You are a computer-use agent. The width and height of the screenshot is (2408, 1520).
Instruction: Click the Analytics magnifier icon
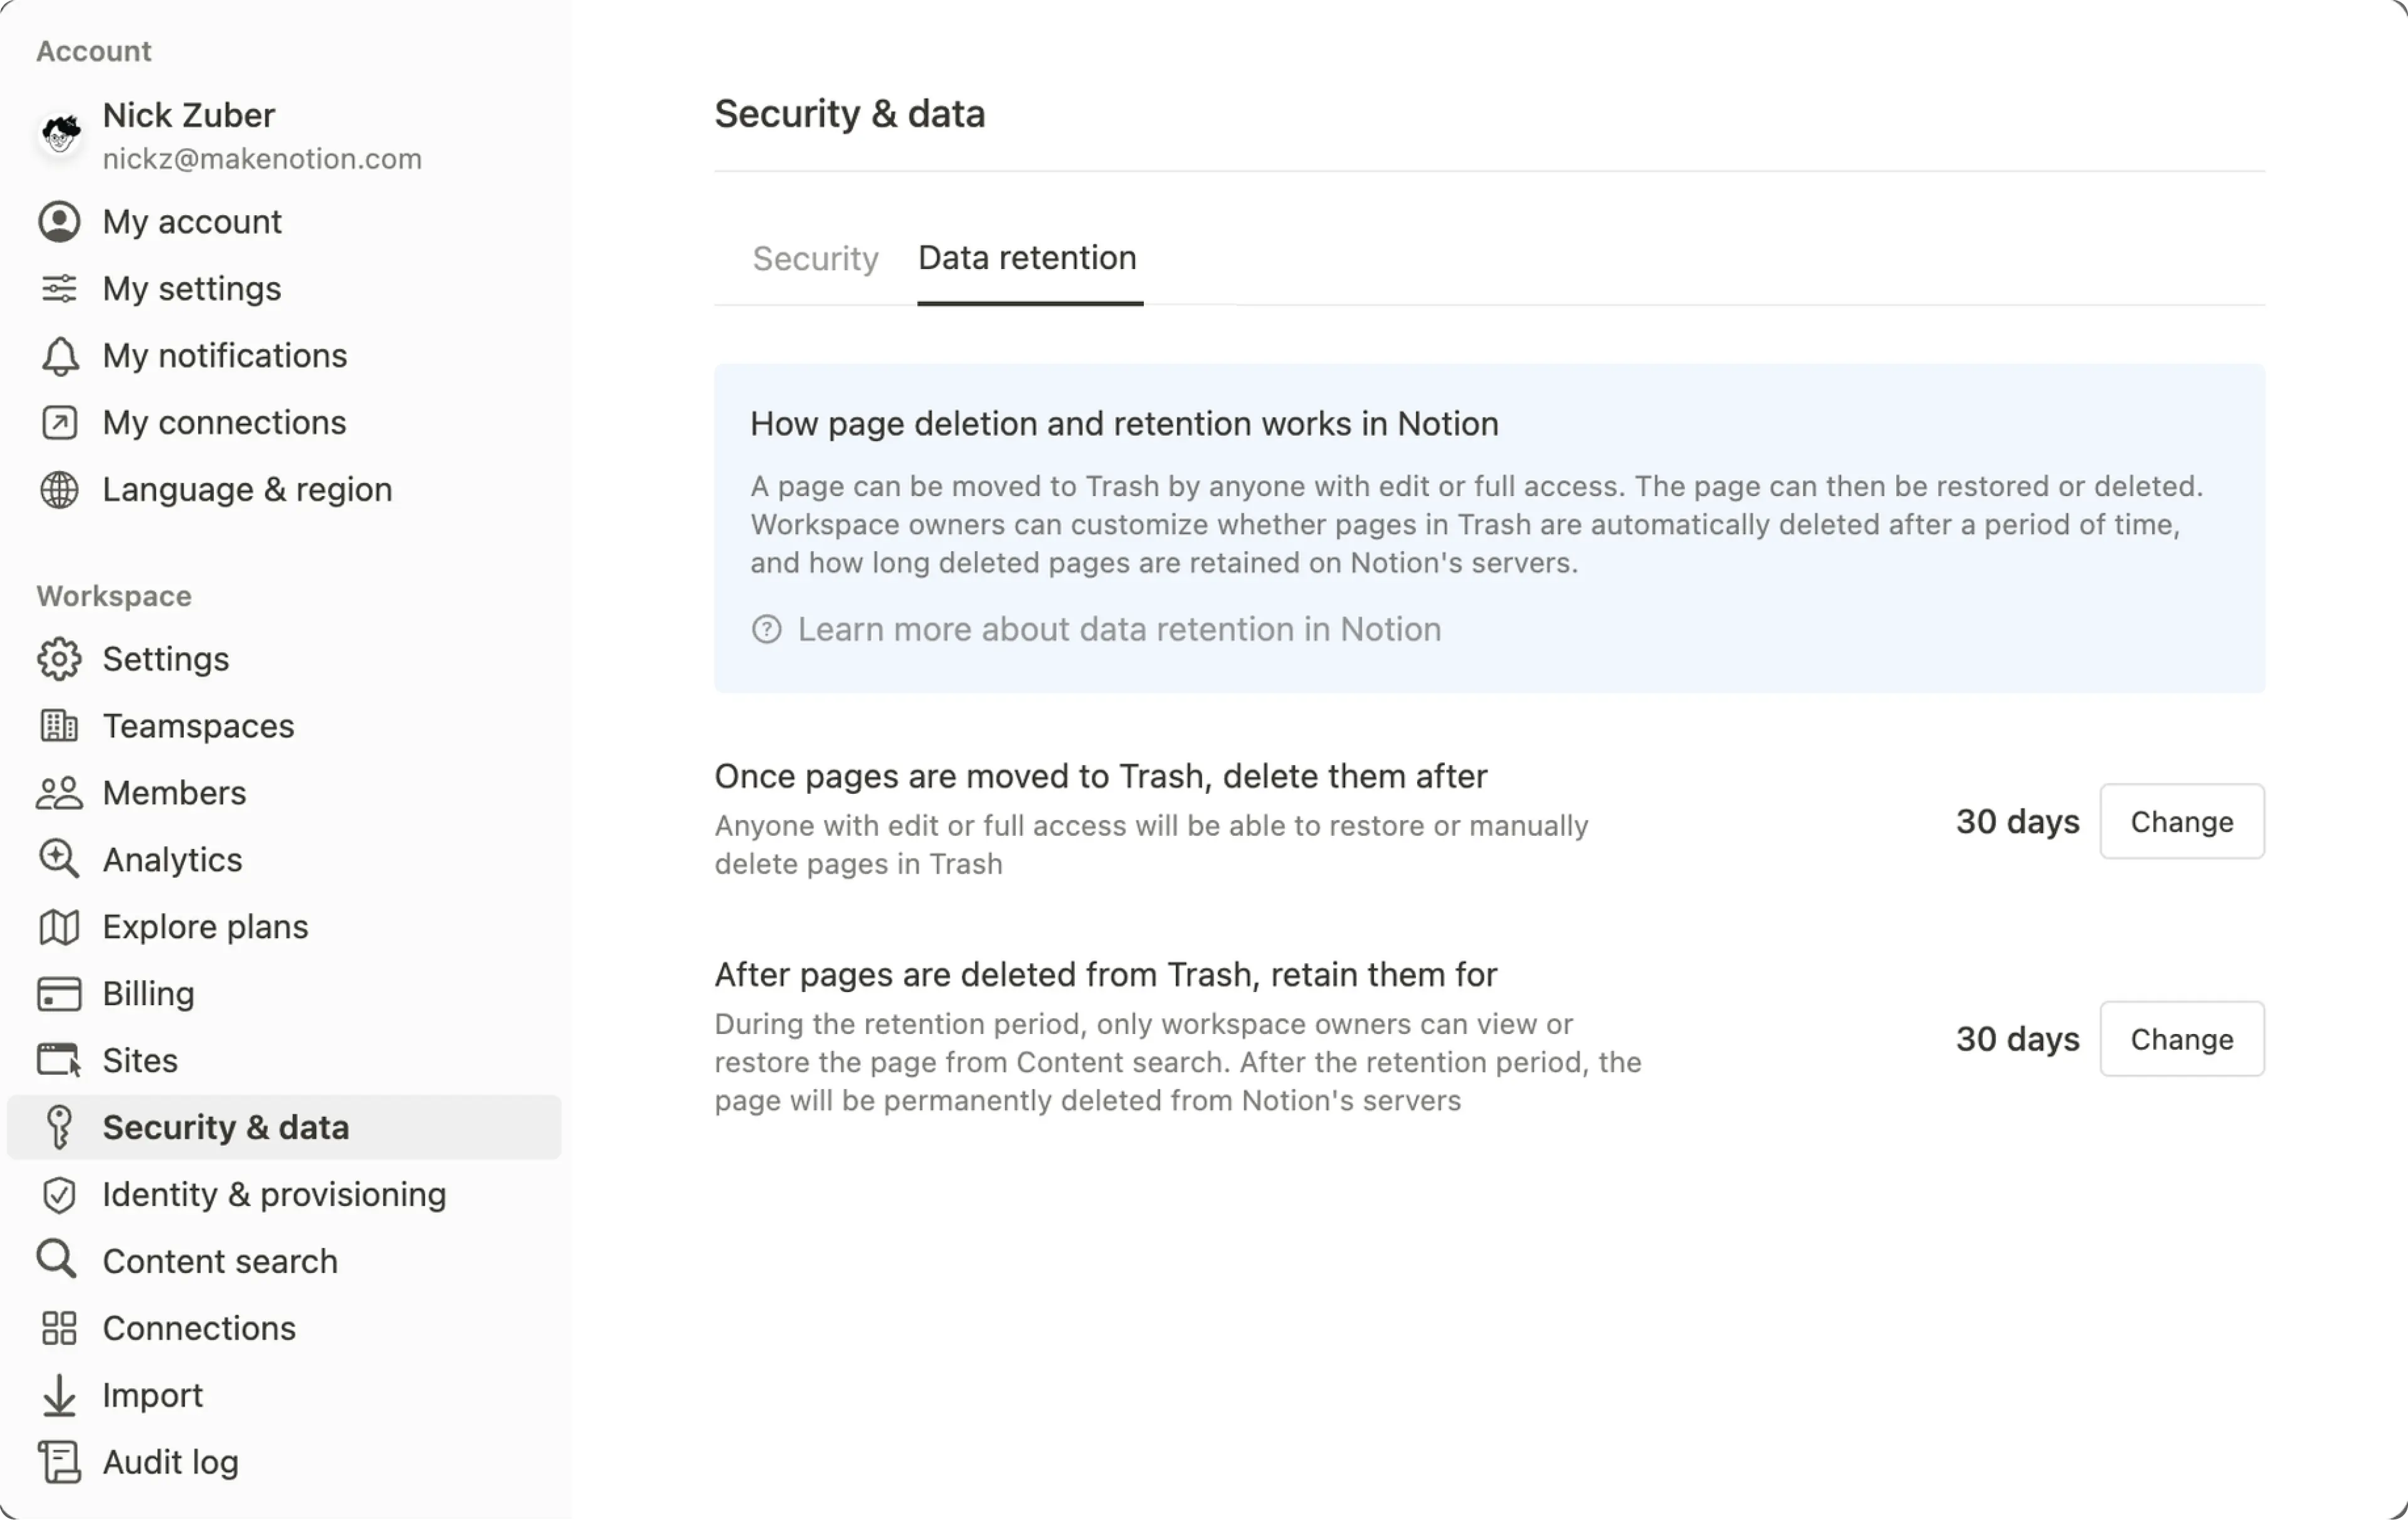tap(59, 859)
